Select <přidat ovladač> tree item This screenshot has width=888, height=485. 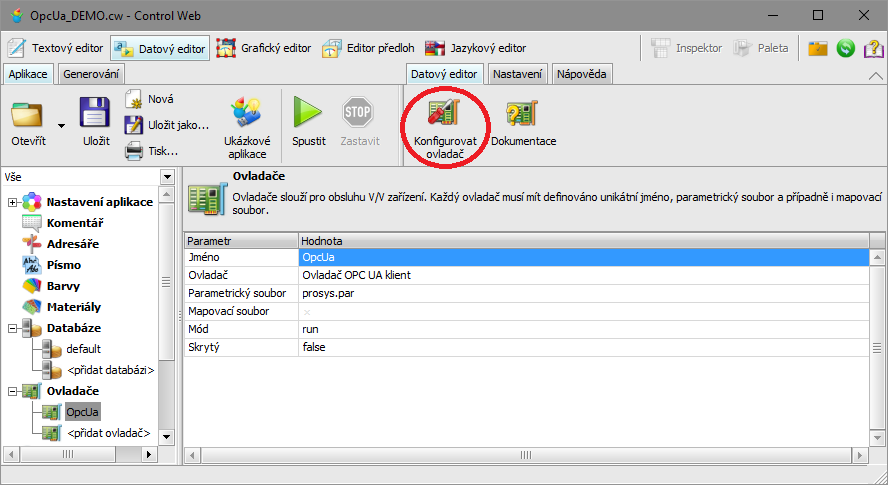pos(108,433)
